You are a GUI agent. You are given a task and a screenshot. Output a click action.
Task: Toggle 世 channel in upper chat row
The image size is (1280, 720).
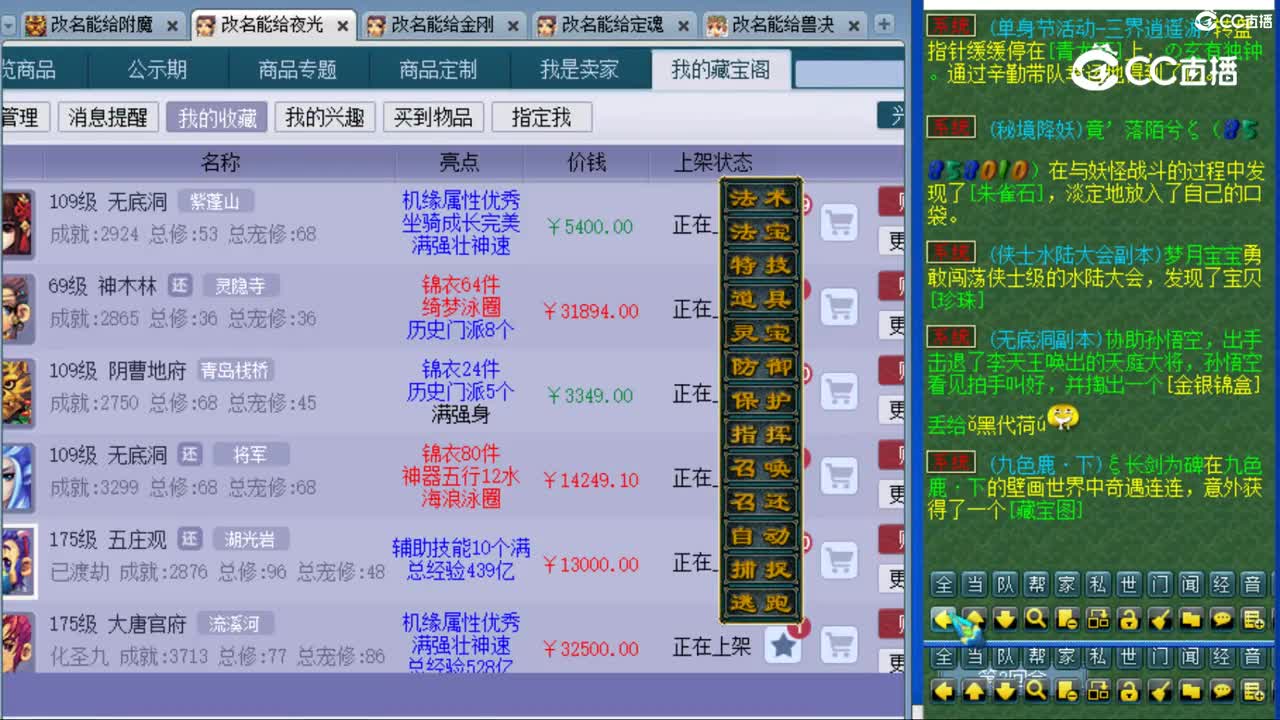(1129, 584)
